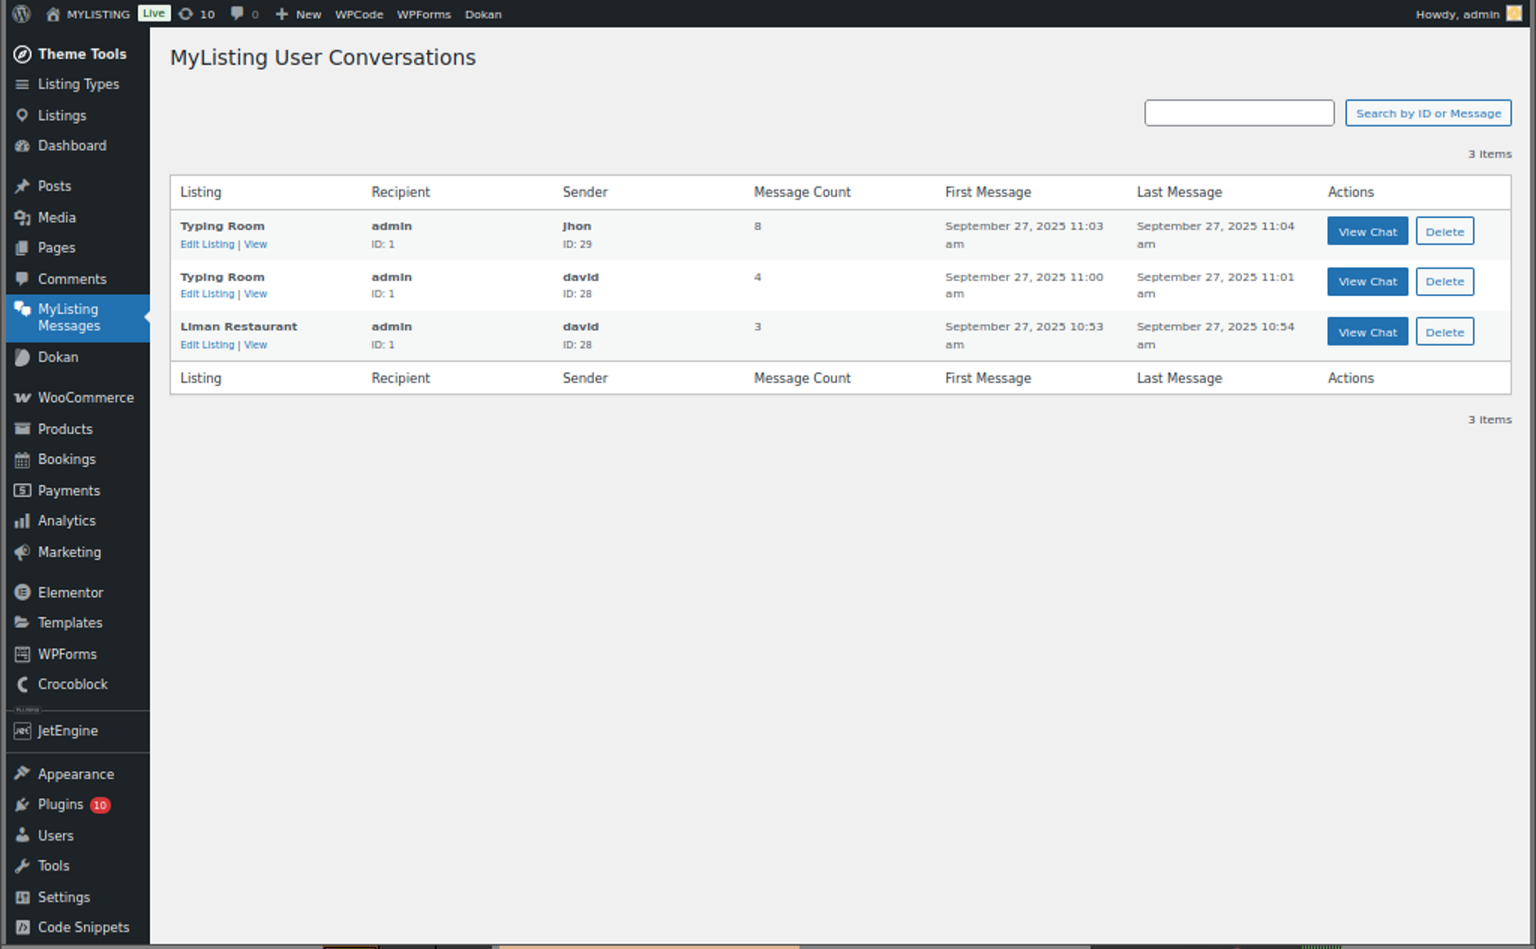
Task: Click the Theme Tools compass icon
Action: [x=22, y=54]
